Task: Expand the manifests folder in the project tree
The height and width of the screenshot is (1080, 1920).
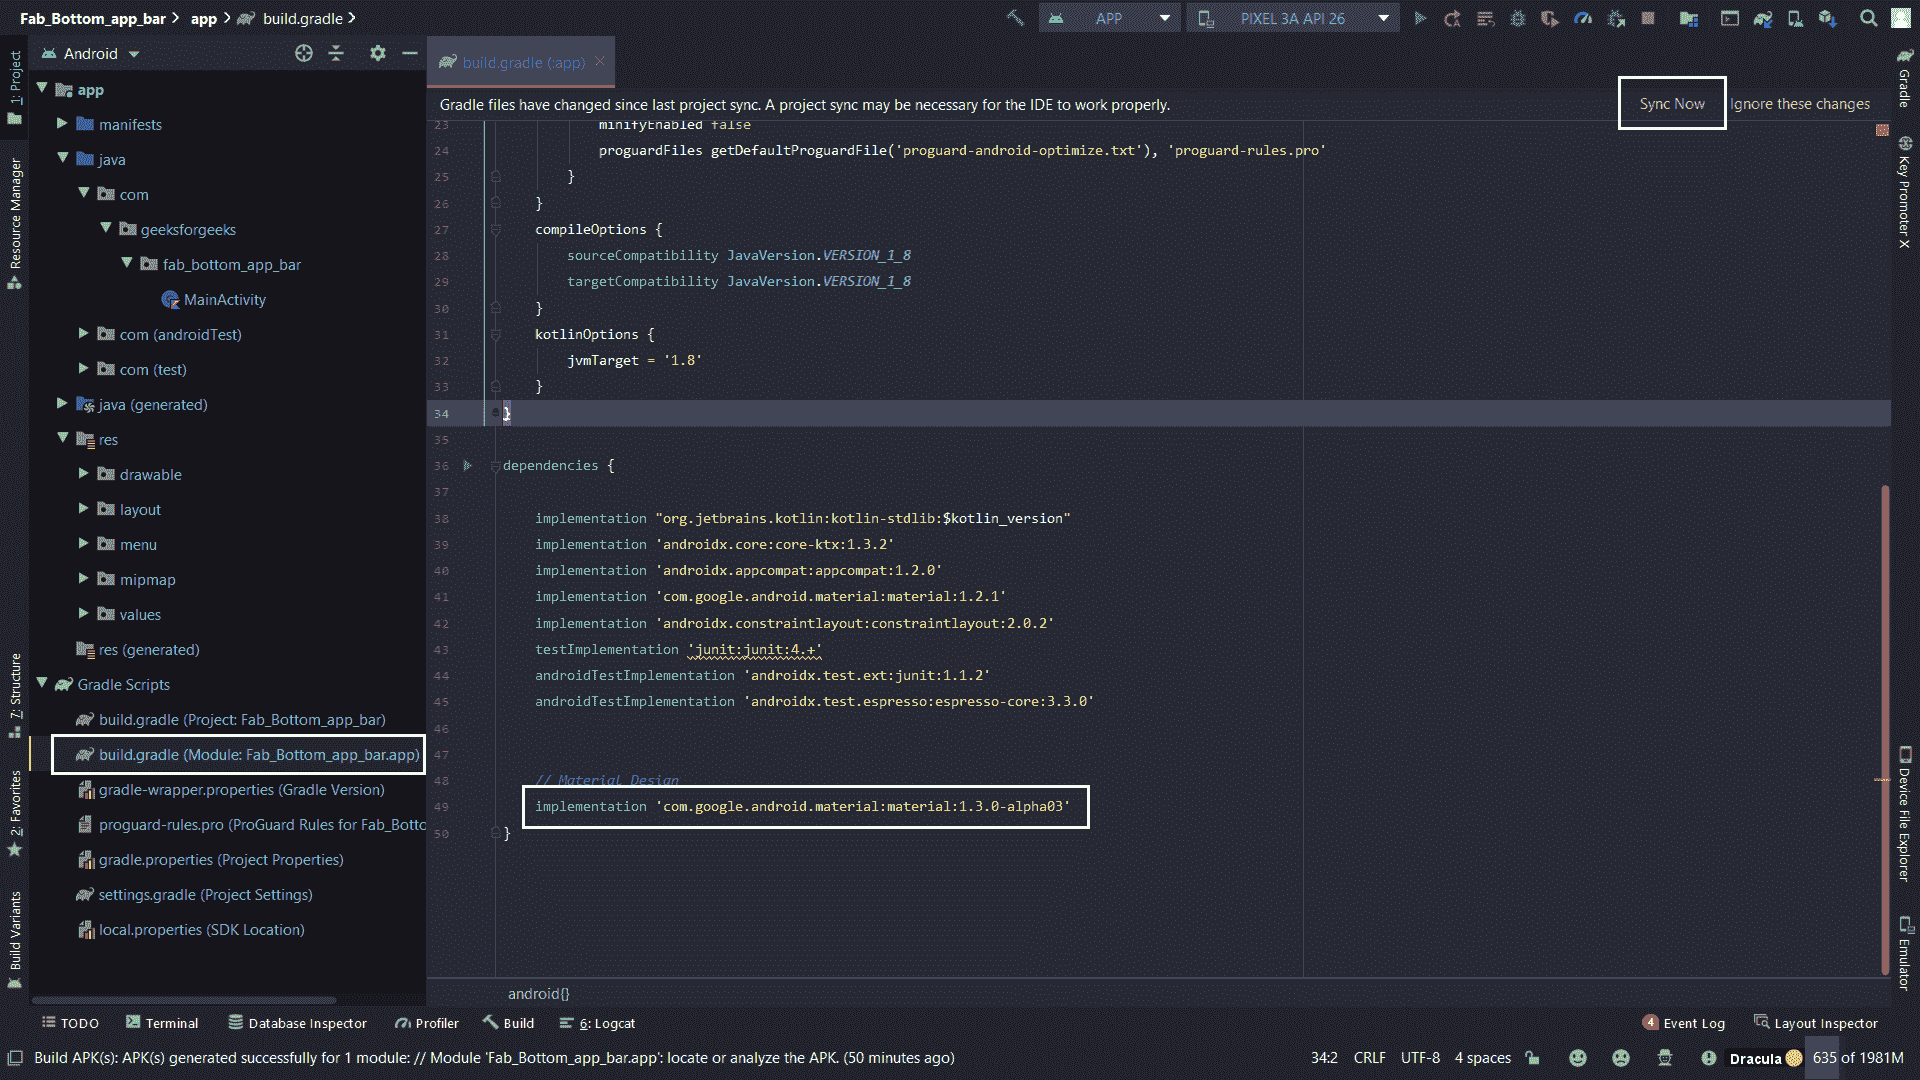Action: click(62, 124)
